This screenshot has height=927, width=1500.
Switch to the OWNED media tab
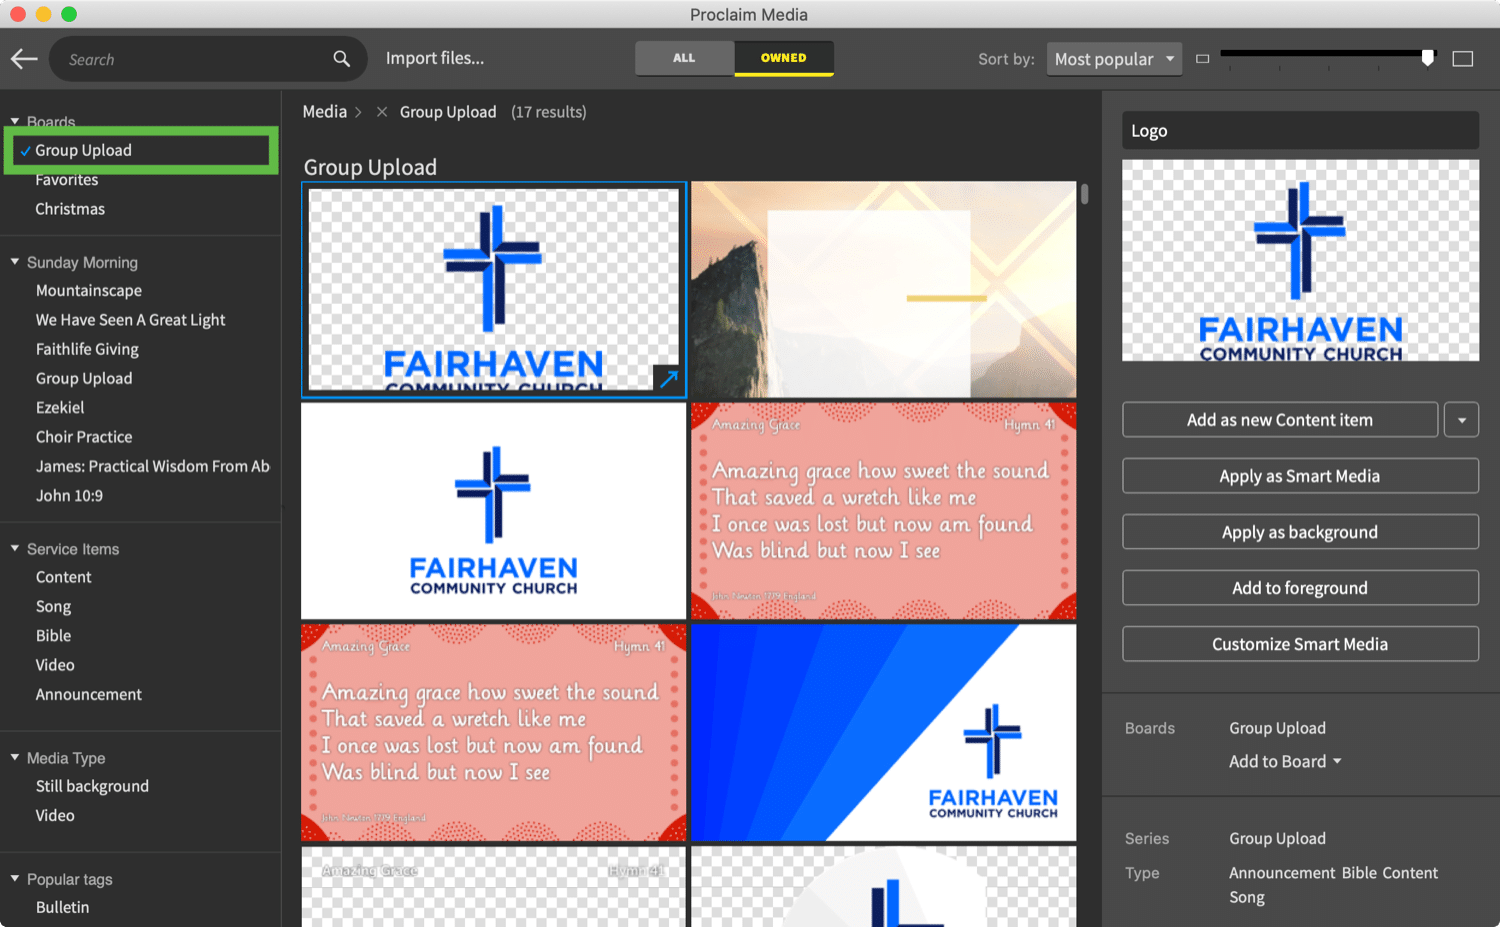point(784,58)
